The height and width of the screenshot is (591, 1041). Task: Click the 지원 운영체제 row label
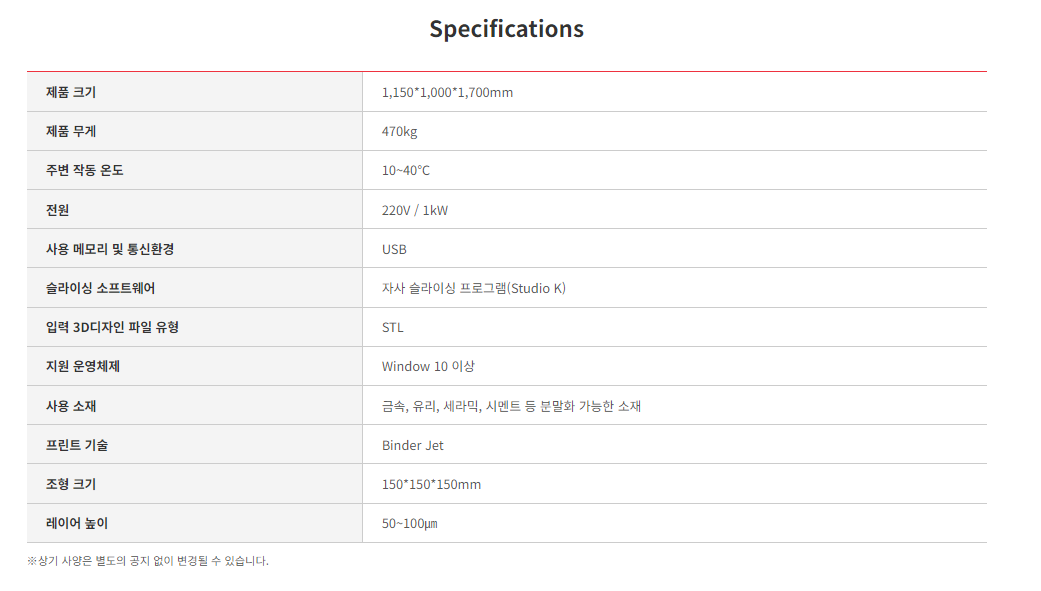(x=83, y=366)
